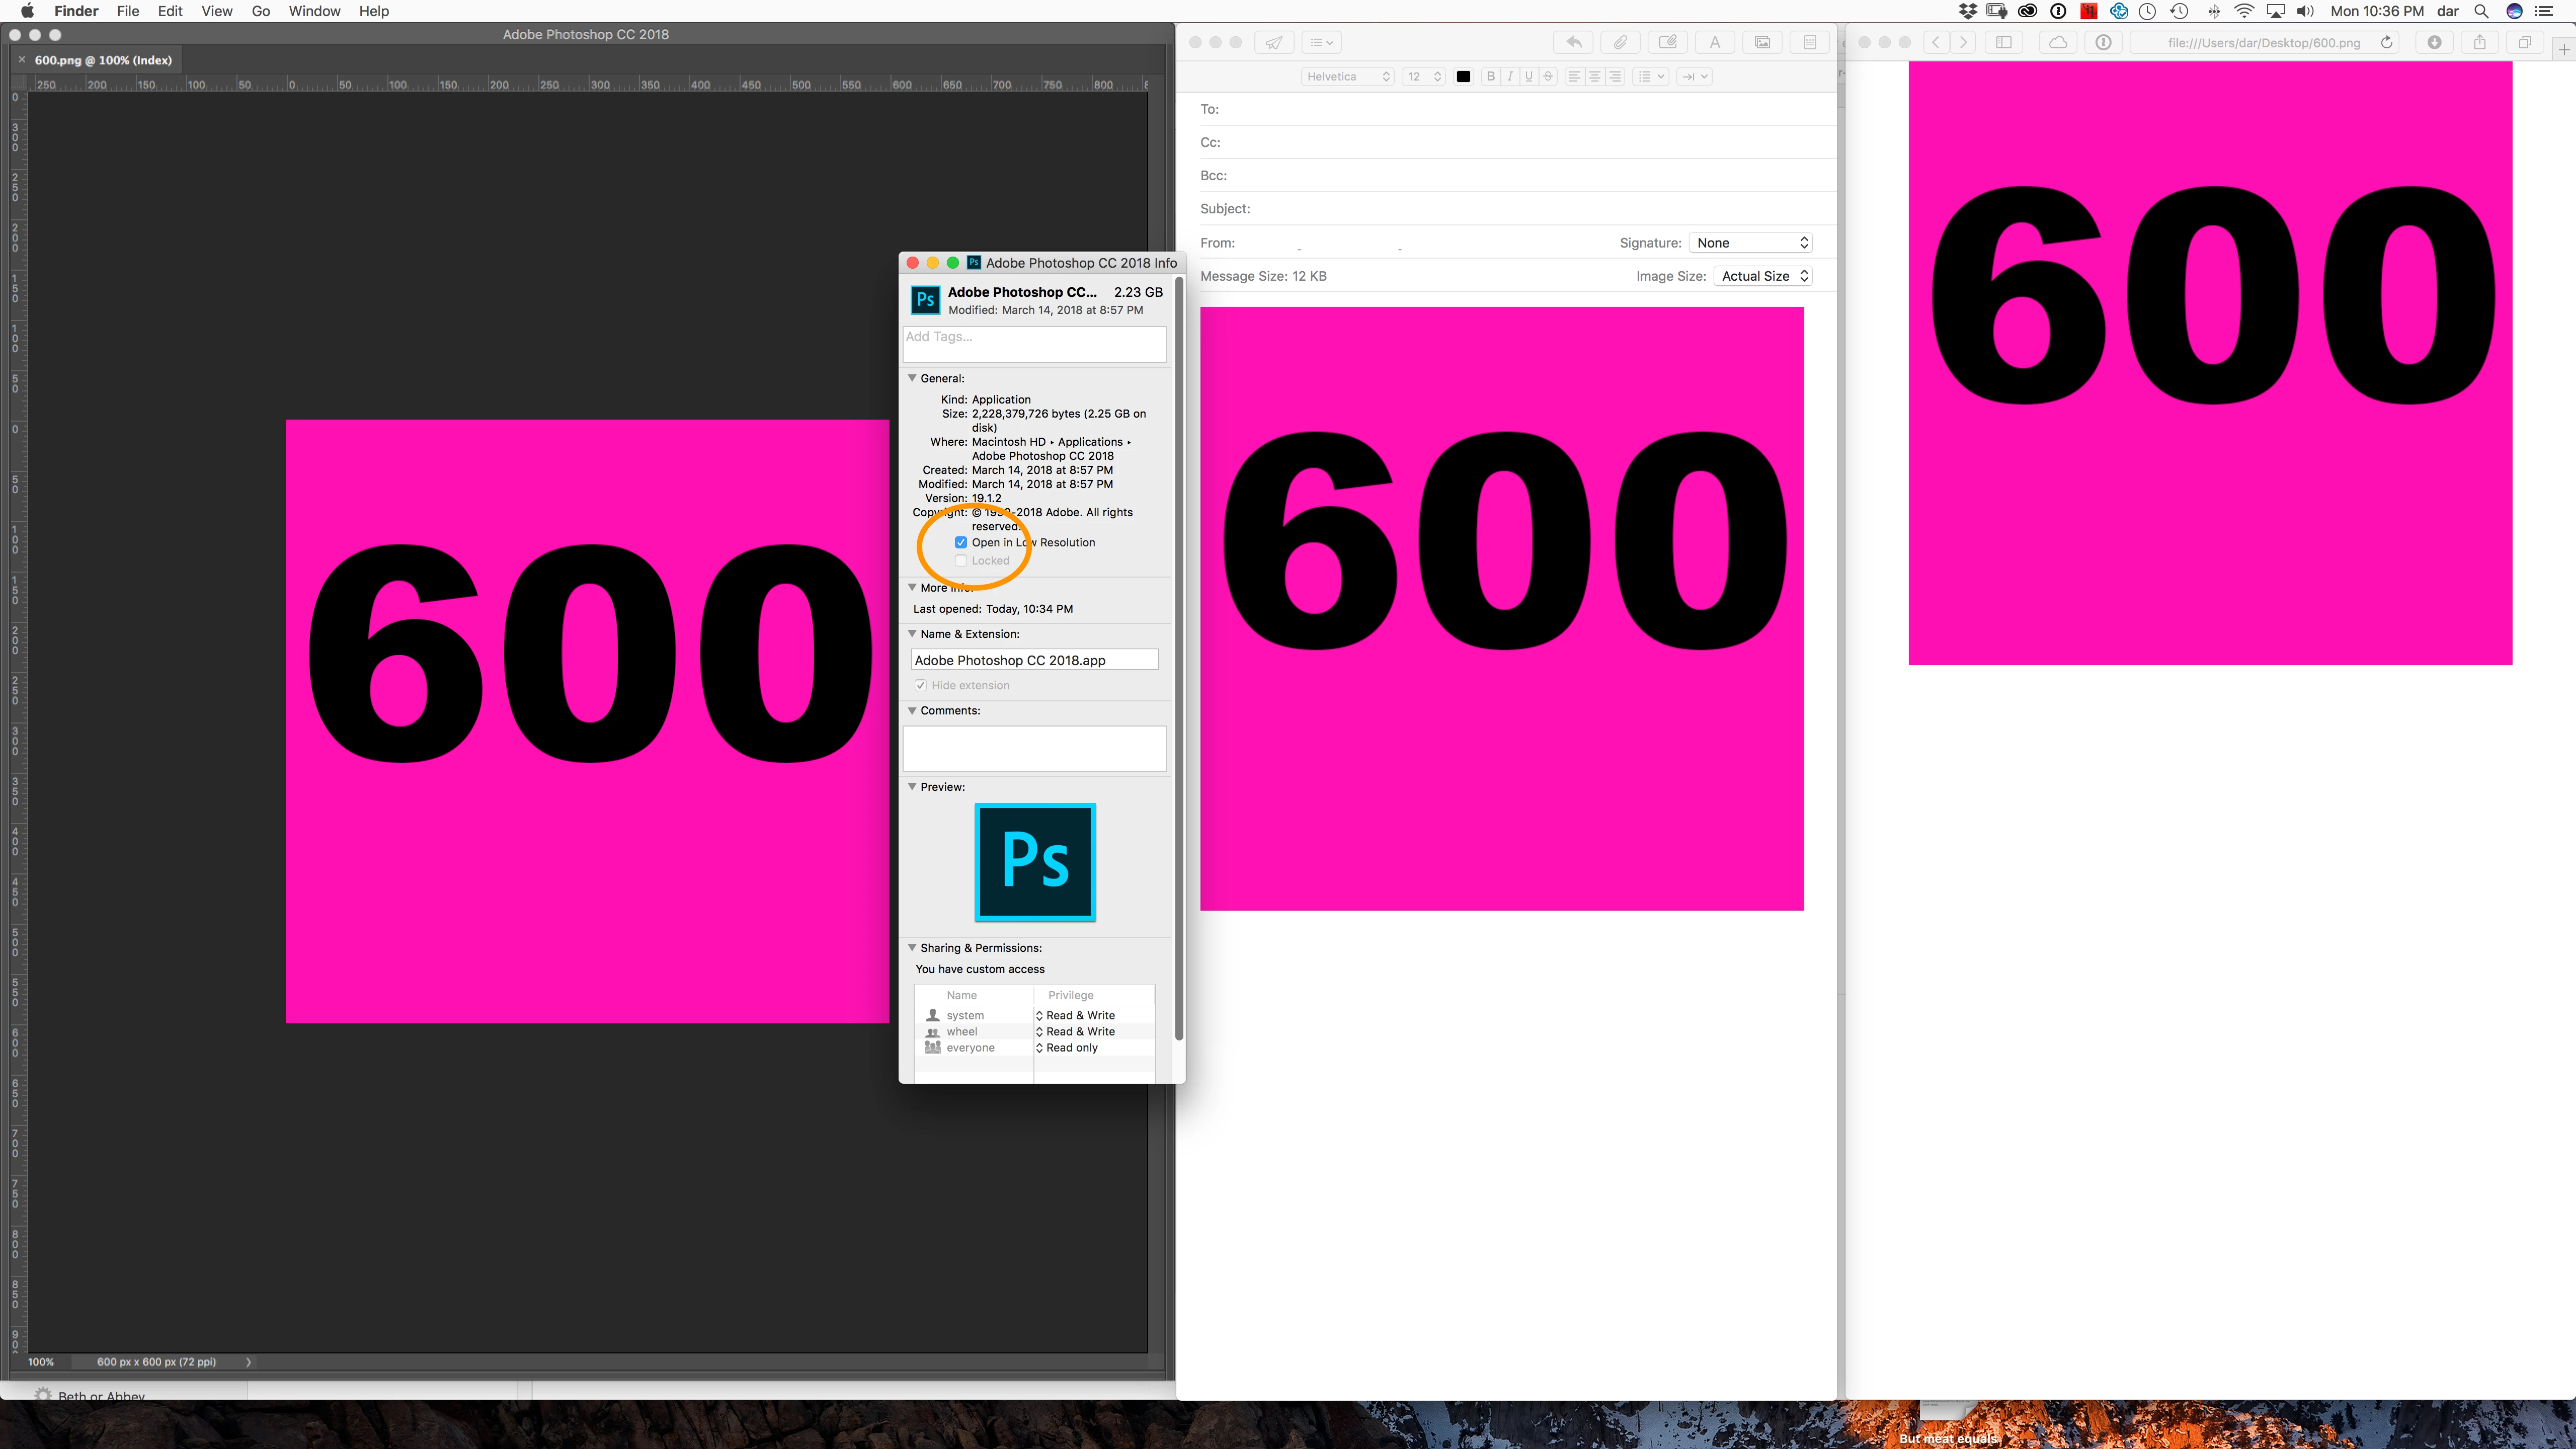
Task: Open the Window menu
Action: click(x=314, y=11)
